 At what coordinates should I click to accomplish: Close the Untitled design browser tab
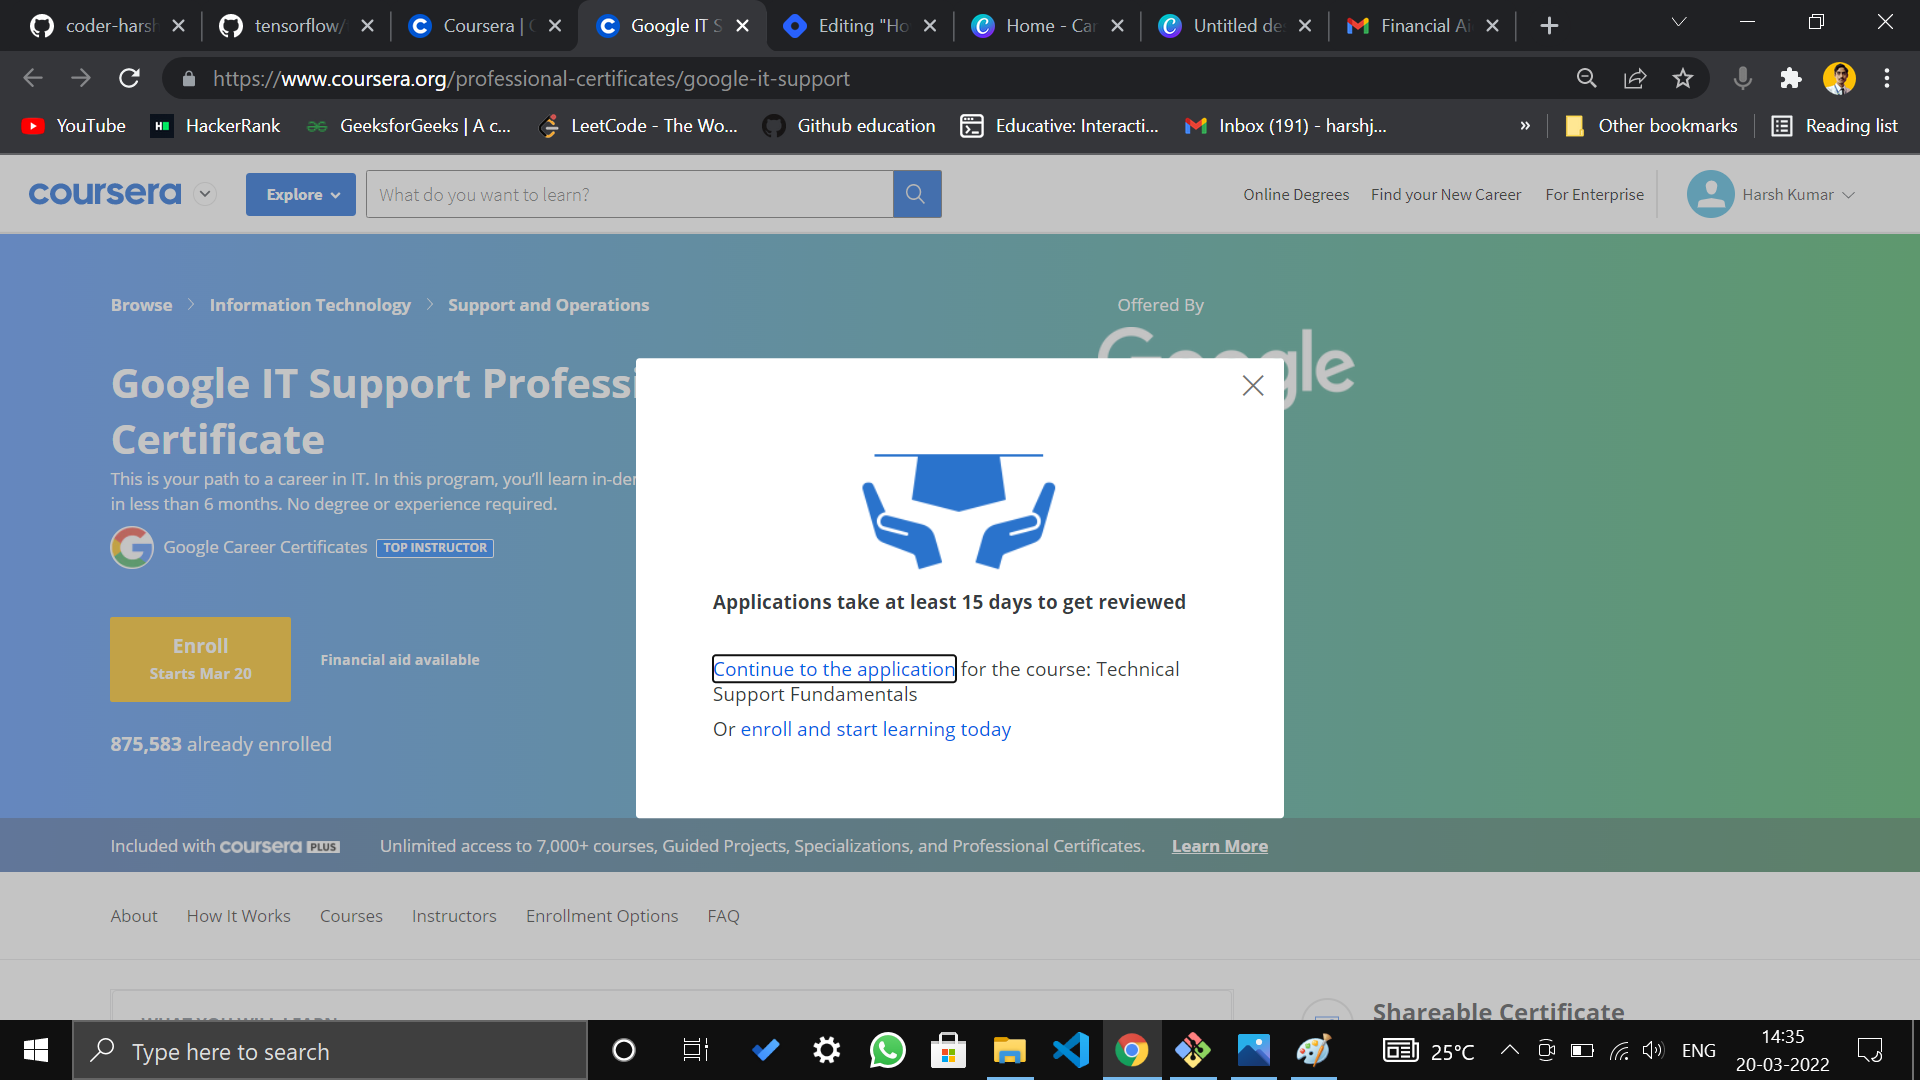pos(1305,26)
